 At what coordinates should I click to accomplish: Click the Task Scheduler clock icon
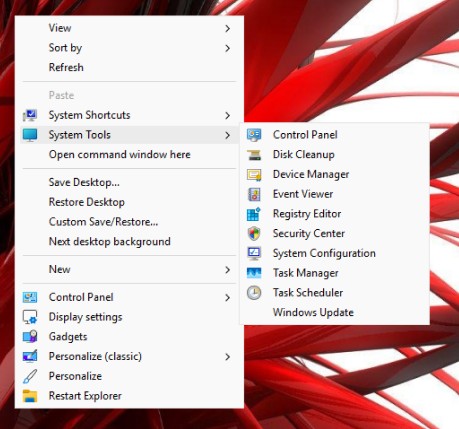coord(254,293)
